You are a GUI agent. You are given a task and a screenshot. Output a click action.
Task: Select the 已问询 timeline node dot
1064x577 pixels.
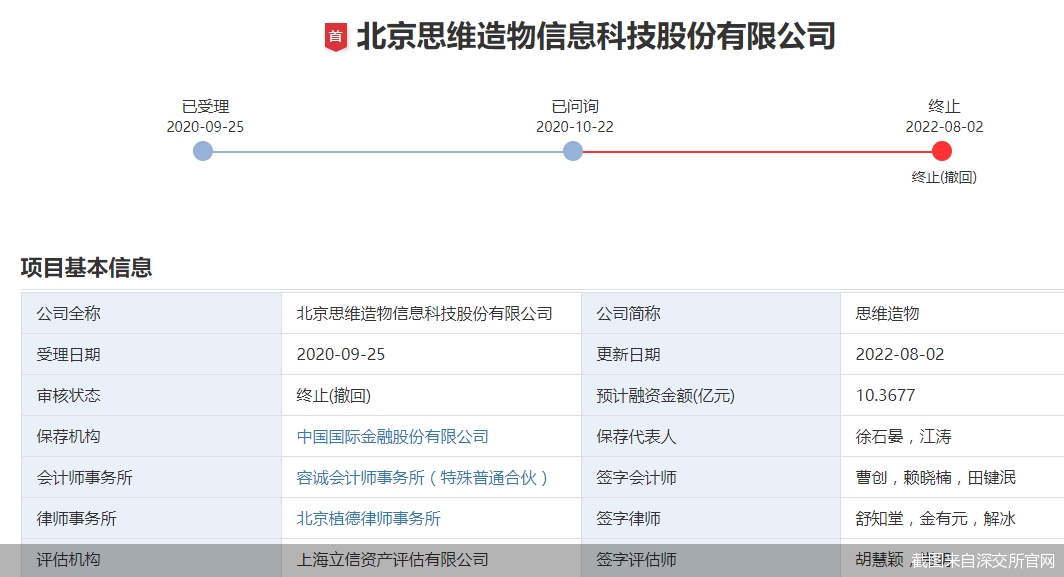coord(573,151)
